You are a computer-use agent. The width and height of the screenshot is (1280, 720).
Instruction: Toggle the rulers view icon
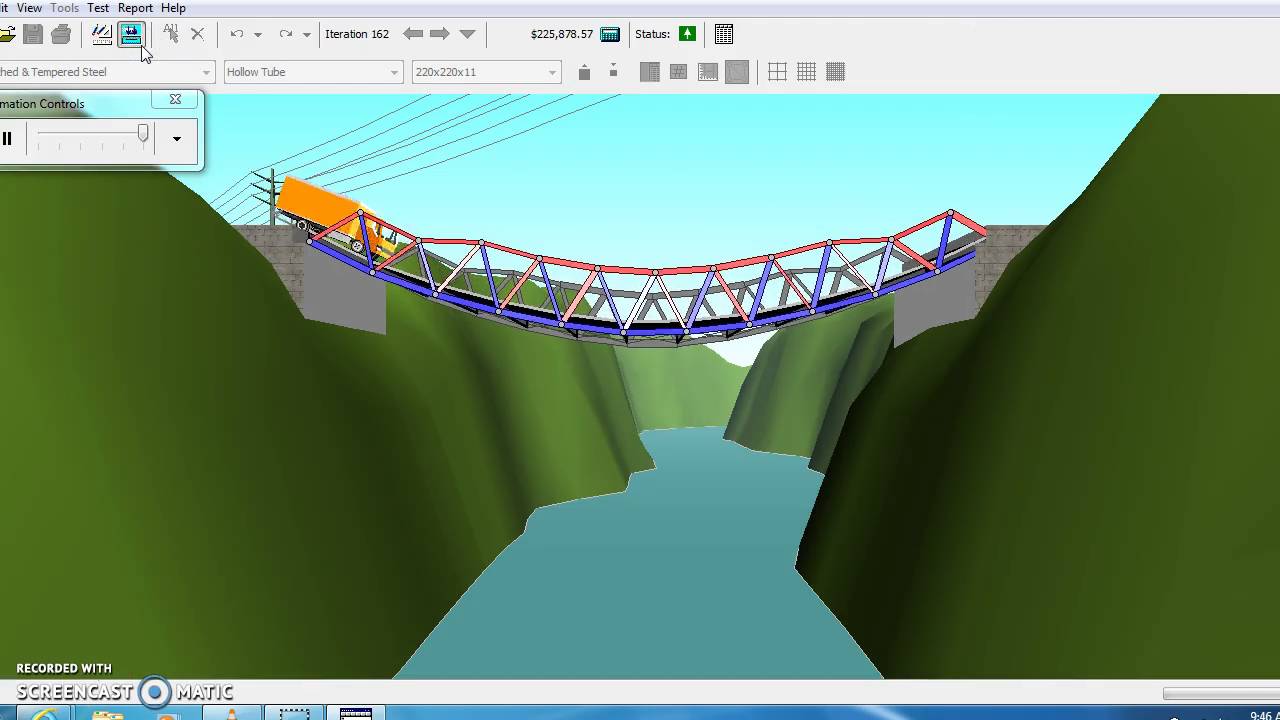point(708,72)
